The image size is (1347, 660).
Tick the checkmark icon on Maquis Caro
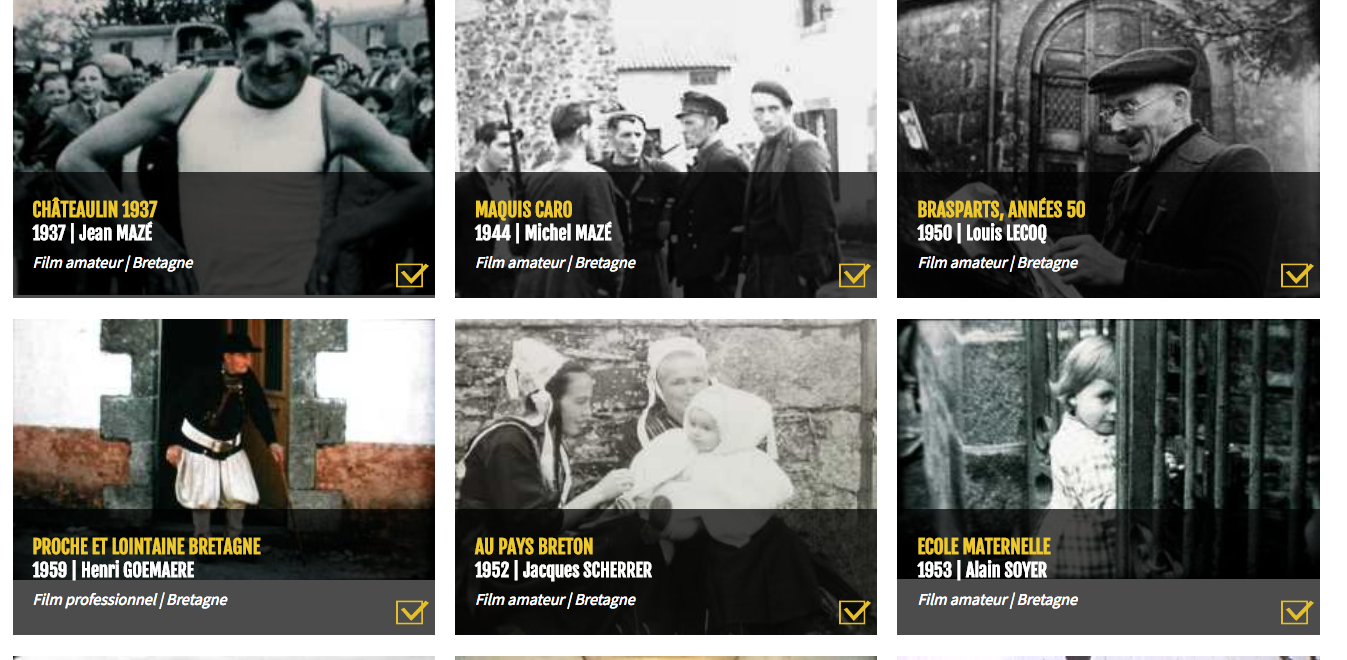(x=854, y=275)
